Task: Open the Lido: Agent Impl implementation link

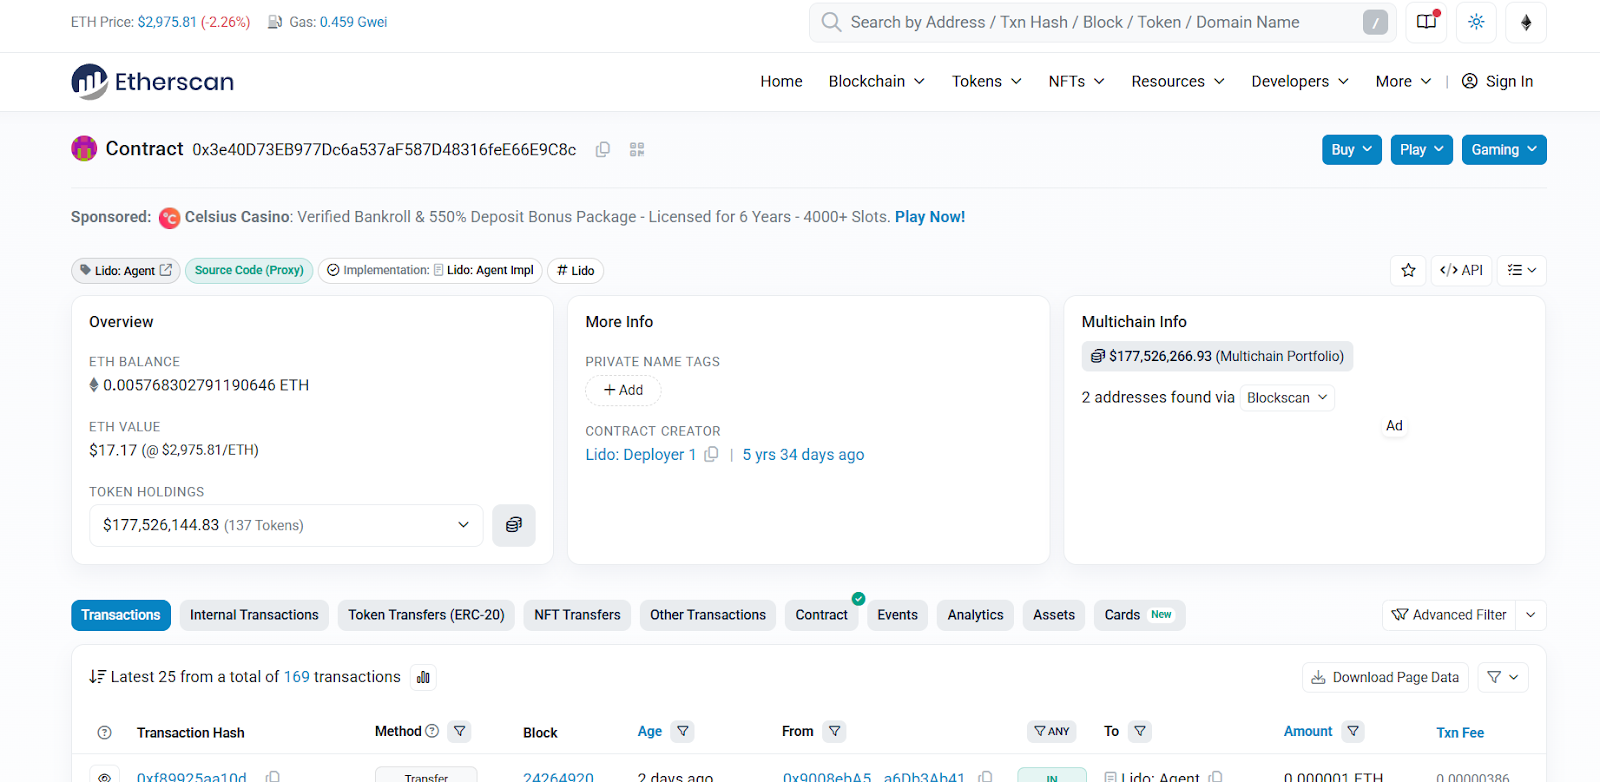Action: click(489, 270)
